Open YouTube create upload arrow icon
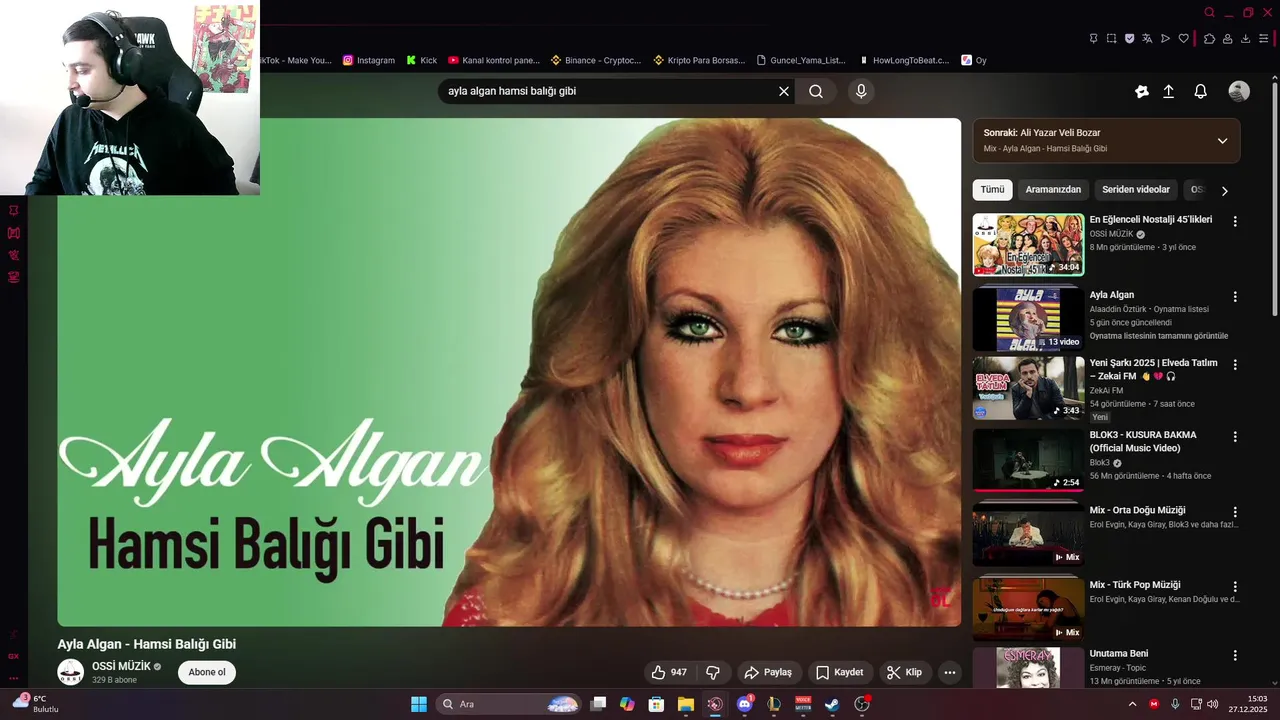1280x720 pixels. (1168, 91)
